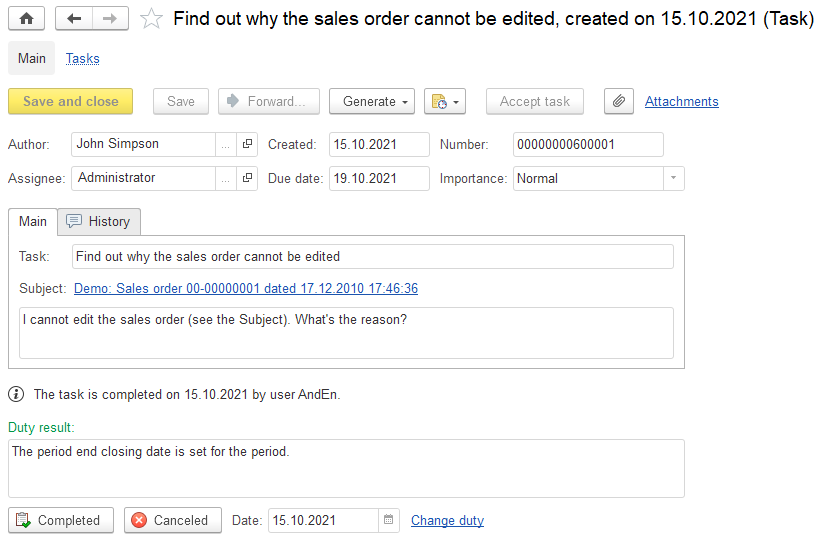Viewport: 828px width, 541px height.
Task: Go forward with the right arrow
Action: (x=110, y=18)
